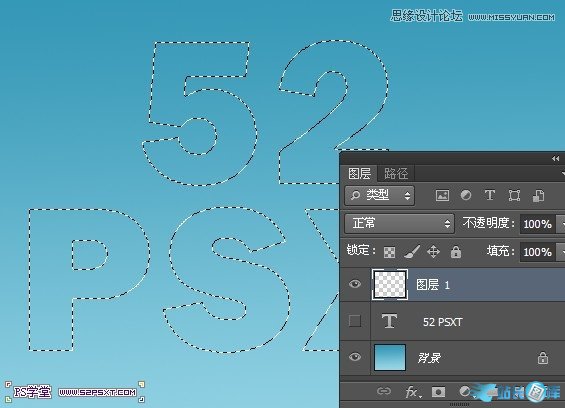Switch to the 图层 (Layers) tab
Screen dimensions: 565x408
point(359,173)
